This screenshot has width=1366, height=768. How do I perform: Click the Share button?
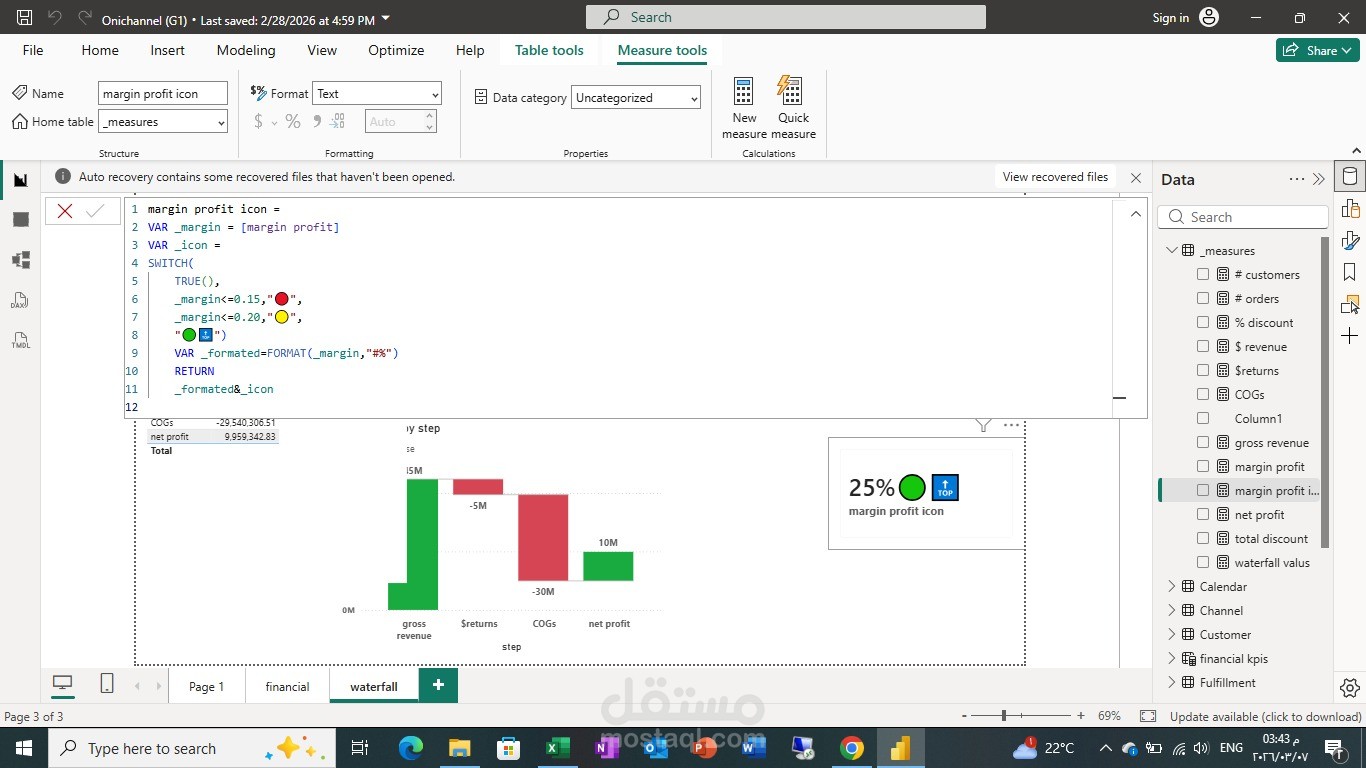tap(1317, 50)
